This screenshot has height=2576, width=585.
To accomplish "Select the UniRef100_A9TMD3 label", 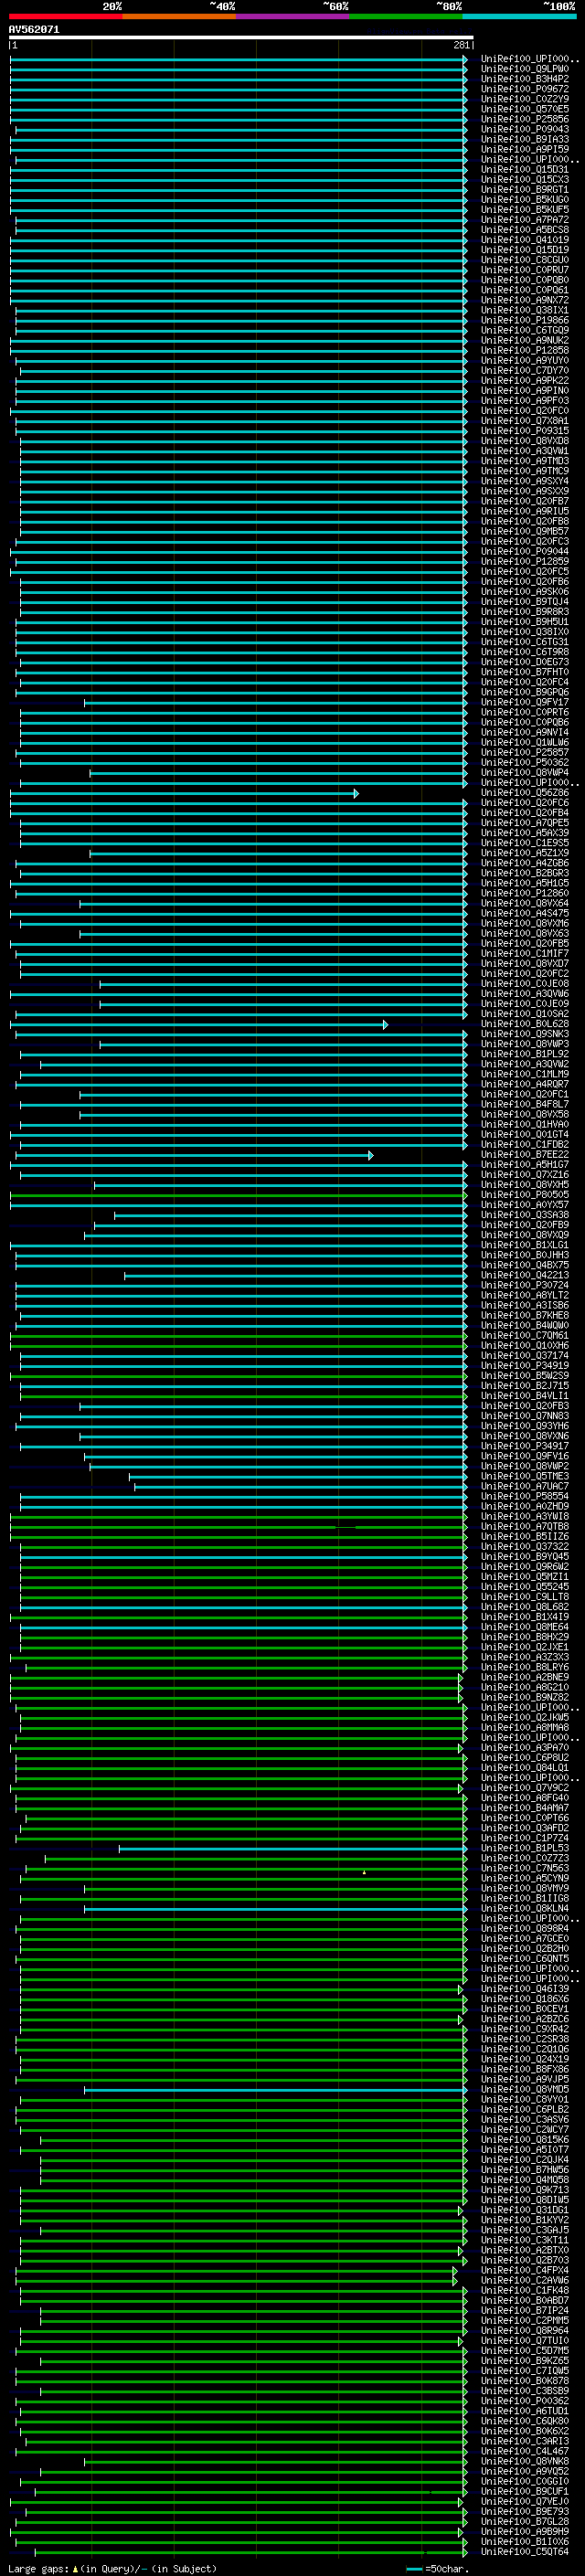I will (525, 461).
